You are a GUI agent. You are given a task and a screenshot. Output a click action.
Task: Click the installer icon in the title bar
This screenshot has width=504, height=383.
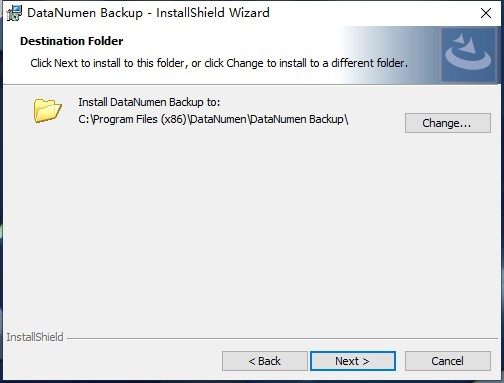(14, 13)
